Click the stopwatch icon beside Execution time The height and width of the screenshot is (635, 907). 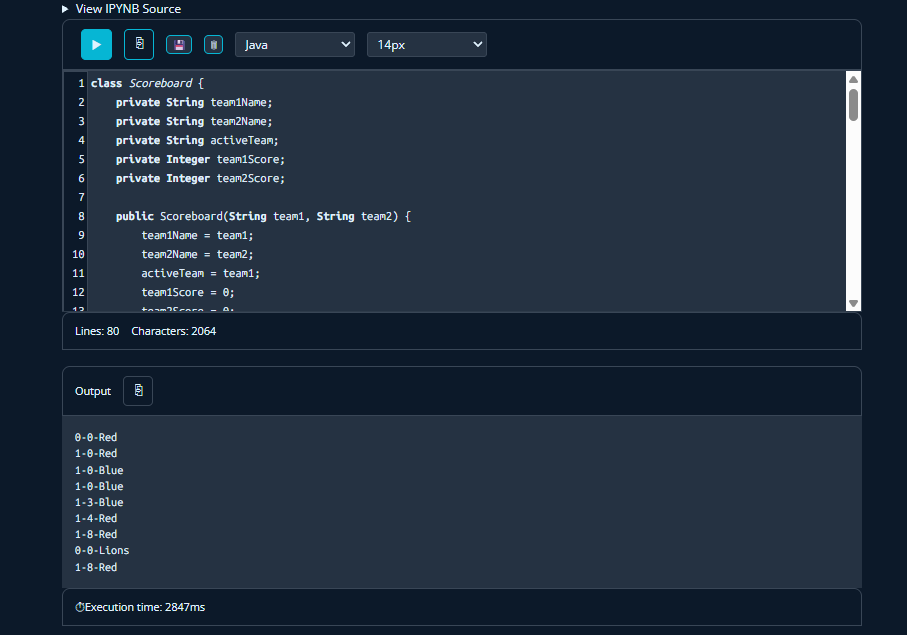[x=80, y=607]
